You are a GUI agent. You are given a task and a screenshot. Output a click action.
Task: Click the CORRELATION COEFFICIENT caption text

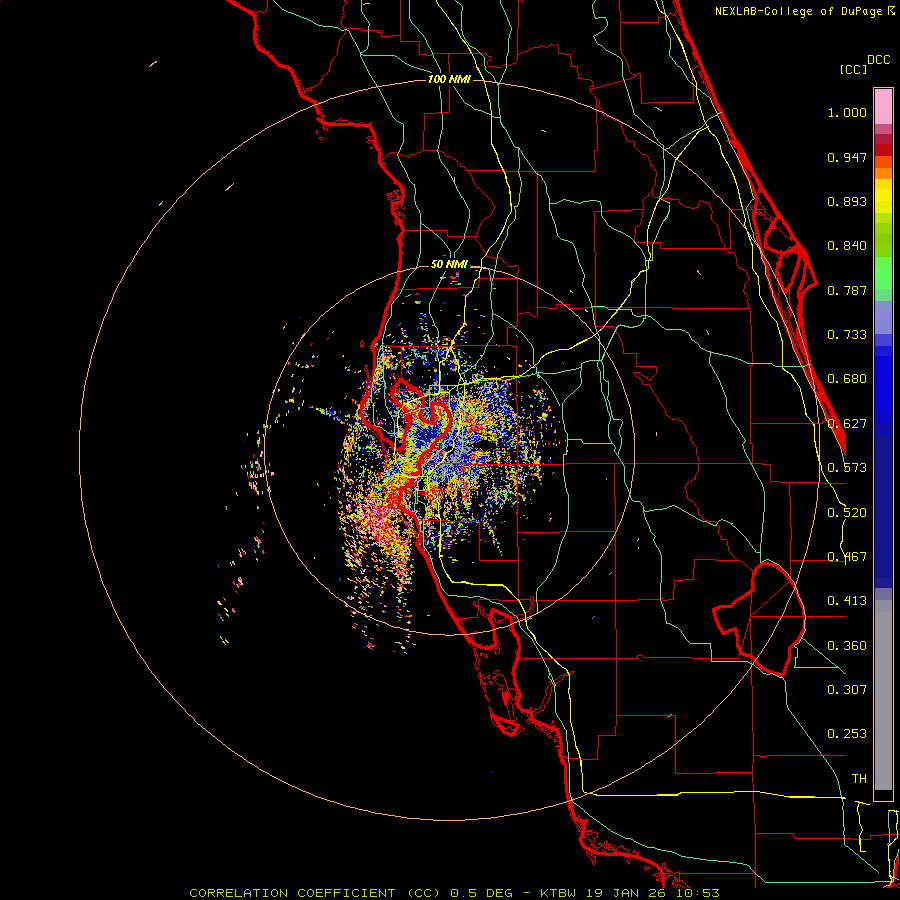(292, 893)
